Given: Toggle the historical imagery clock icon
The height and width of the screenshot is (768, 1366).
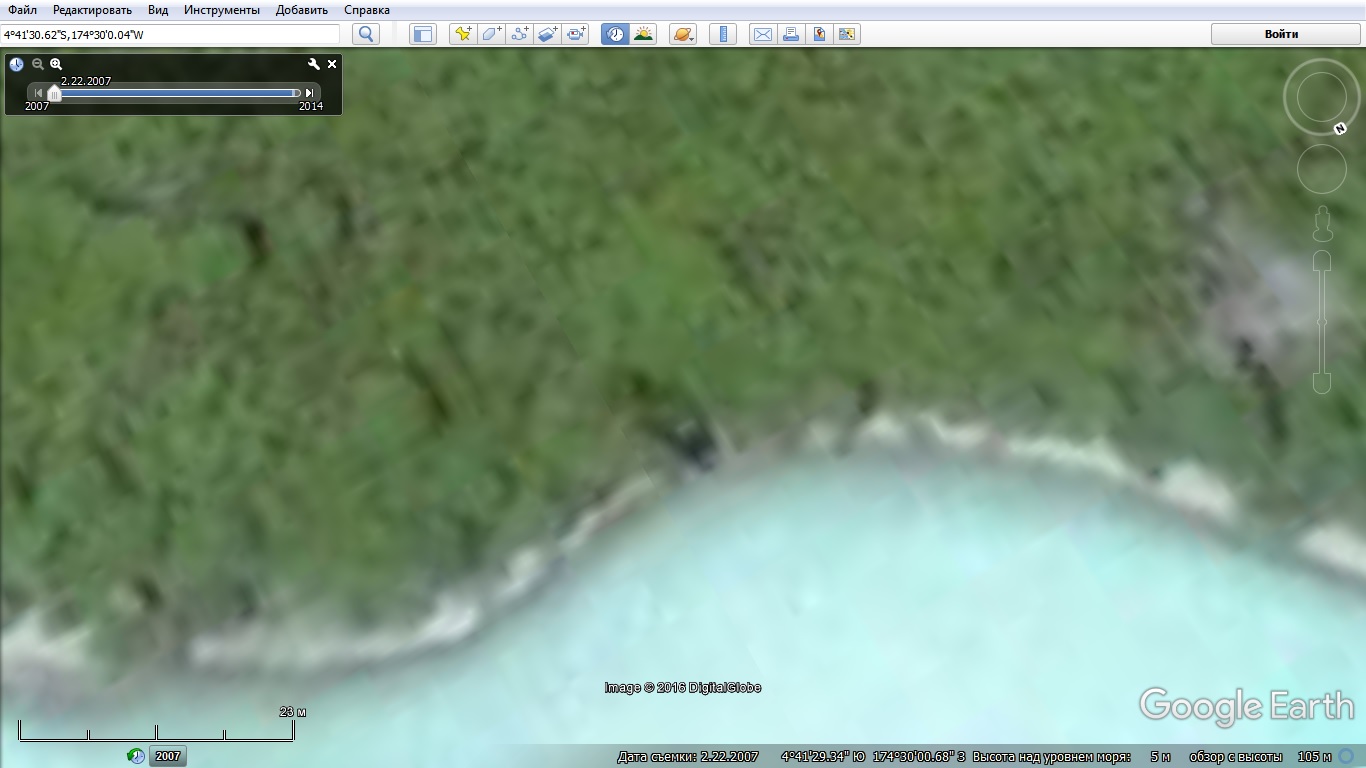Looking at the screenshot, I should (615, 34).
